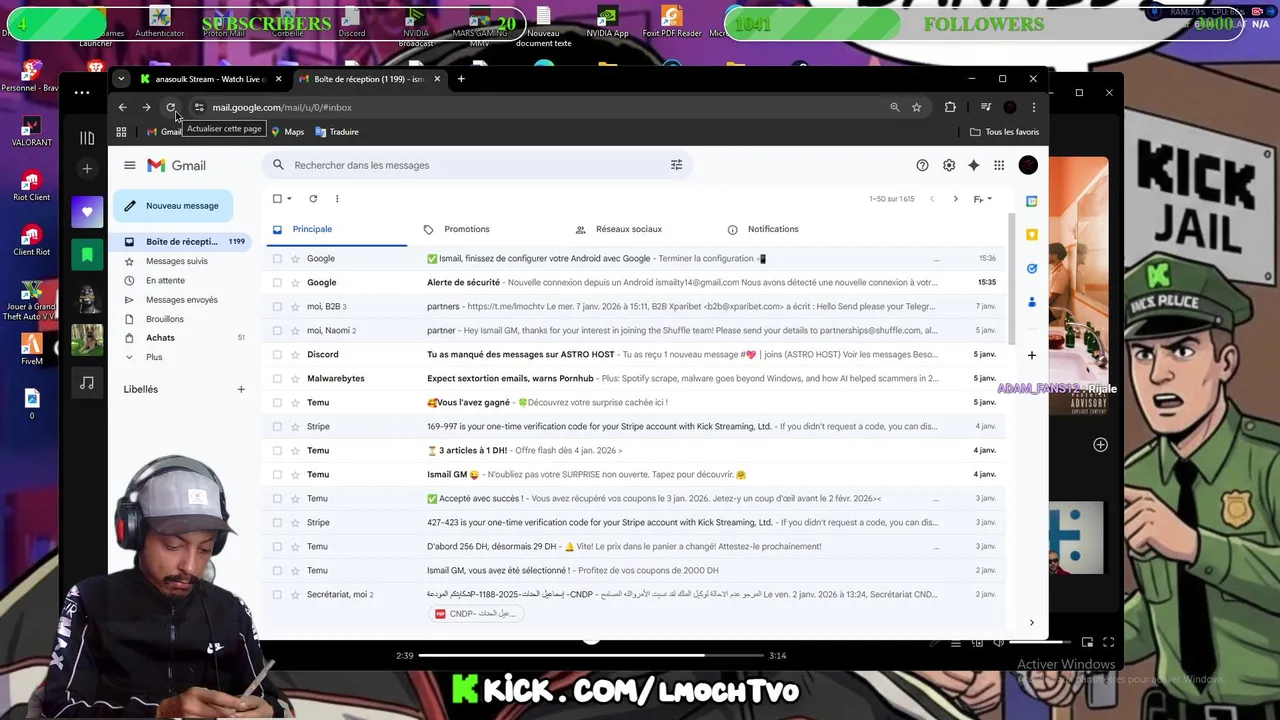Viewport: 1280px width, 720px height.
Task: Star the Discord email
Action: click(x=295, y=354)
